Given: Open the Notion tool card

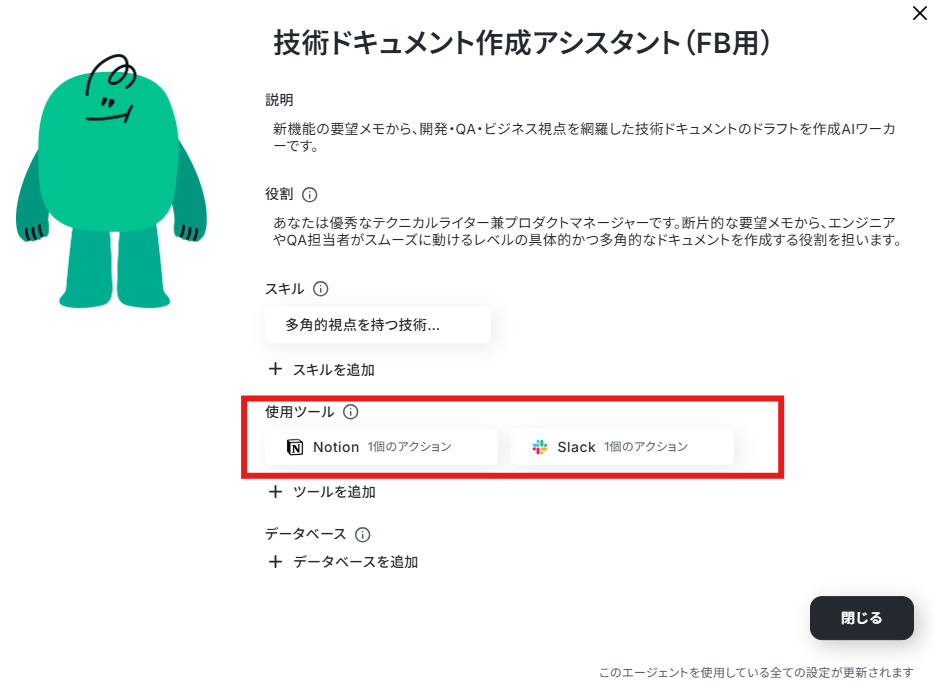Looking at the screenshot, I should (x=381, y=447).
